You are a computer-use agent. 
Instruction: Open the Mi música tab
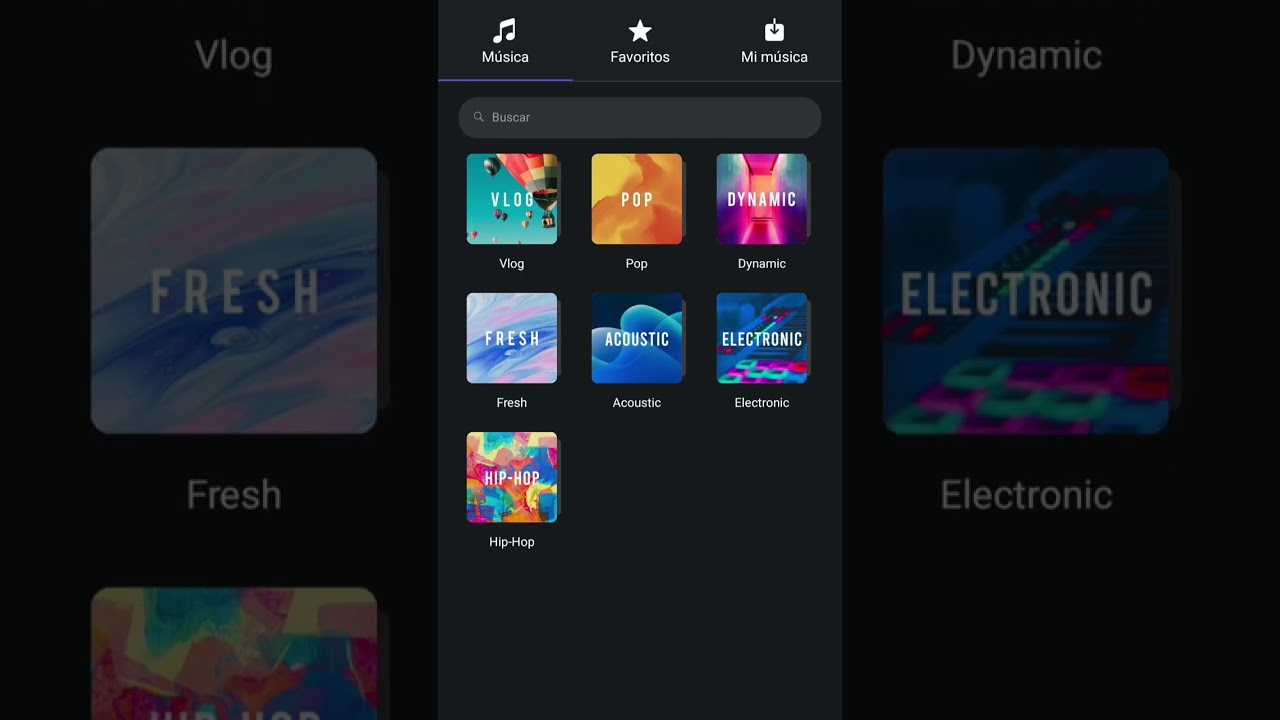pos(774,41)
